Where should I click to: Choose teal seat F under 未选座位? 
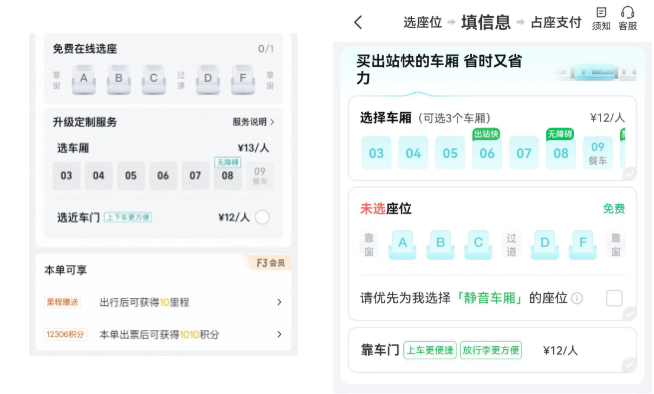583,245
